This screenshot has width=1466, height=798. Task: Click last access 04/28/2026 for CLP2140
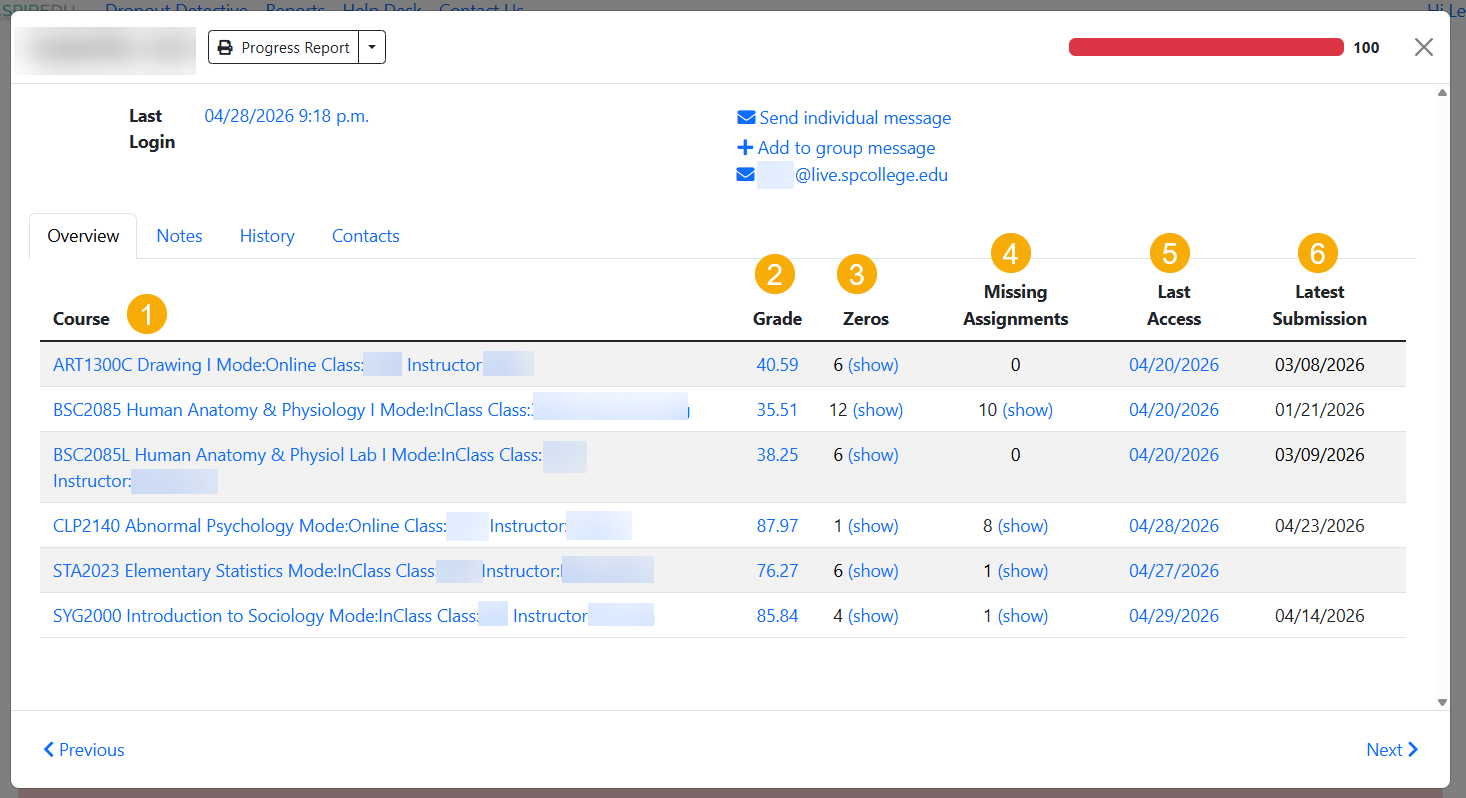[1174, 526]
